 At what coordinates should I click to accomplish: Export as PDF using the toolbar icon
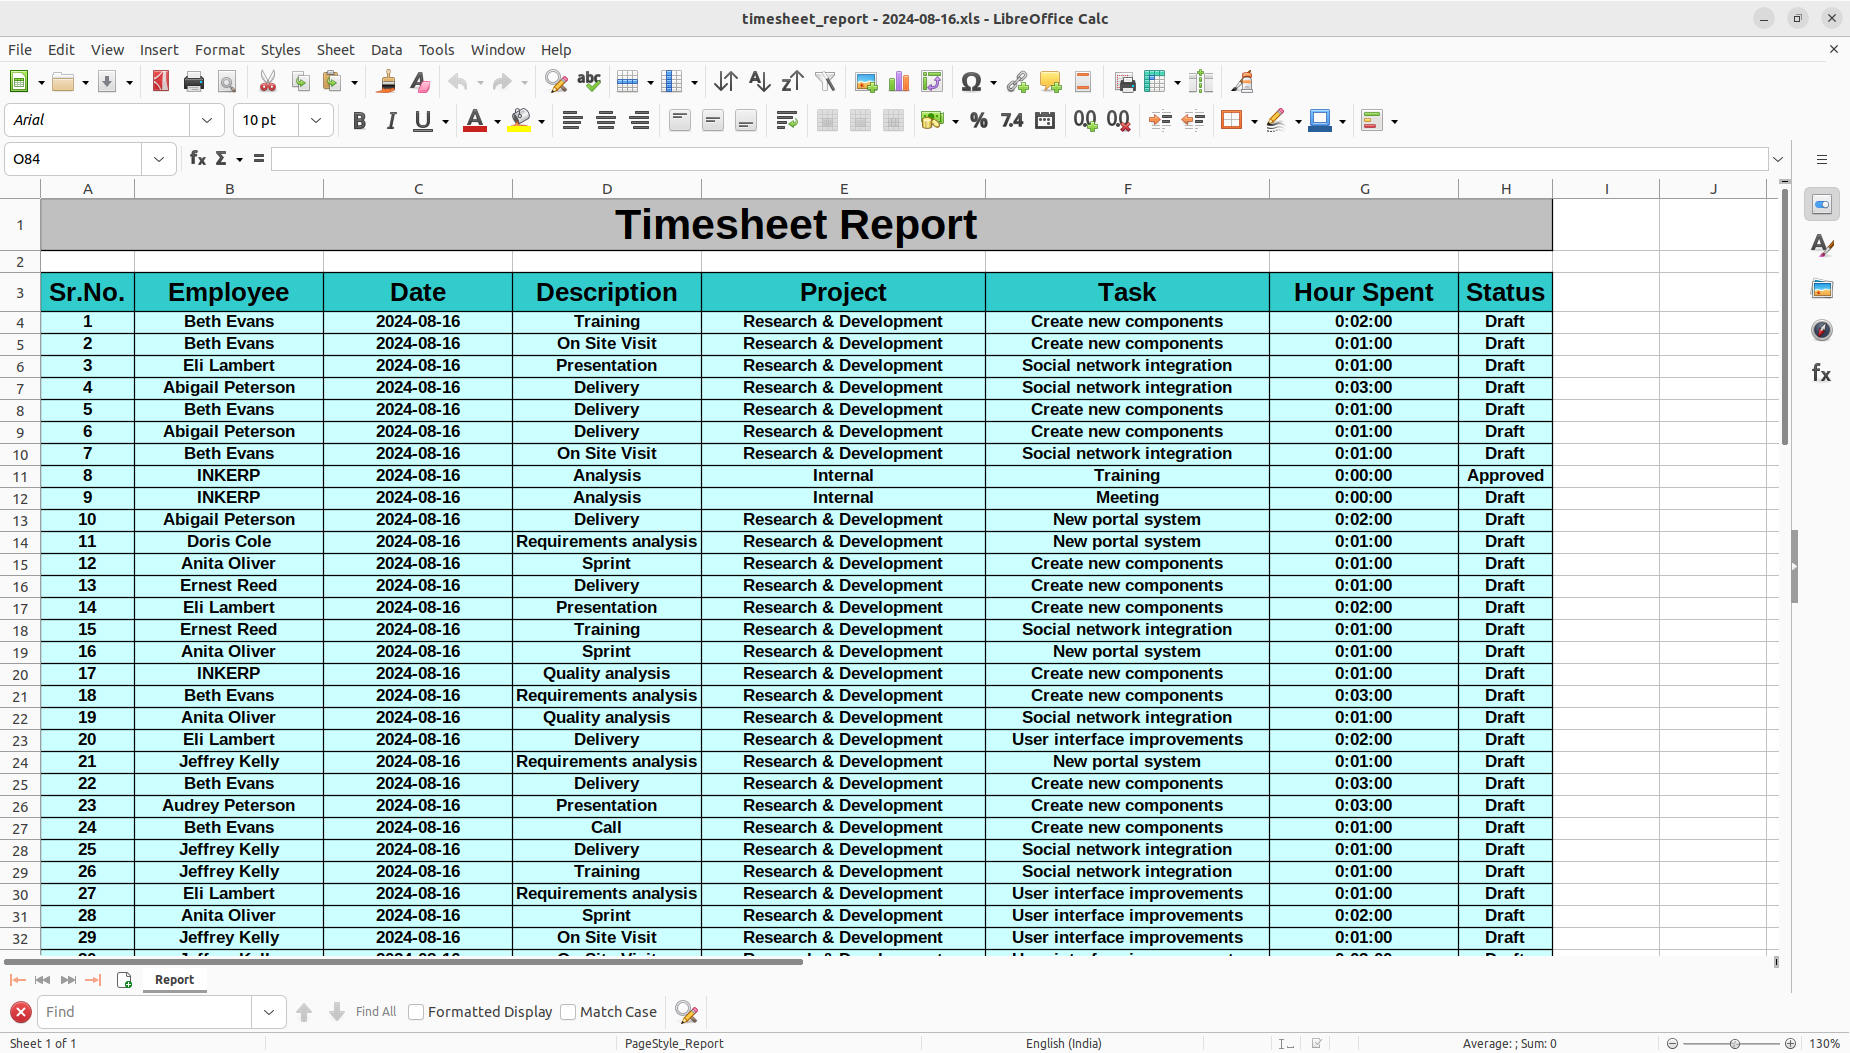[161, 82]
